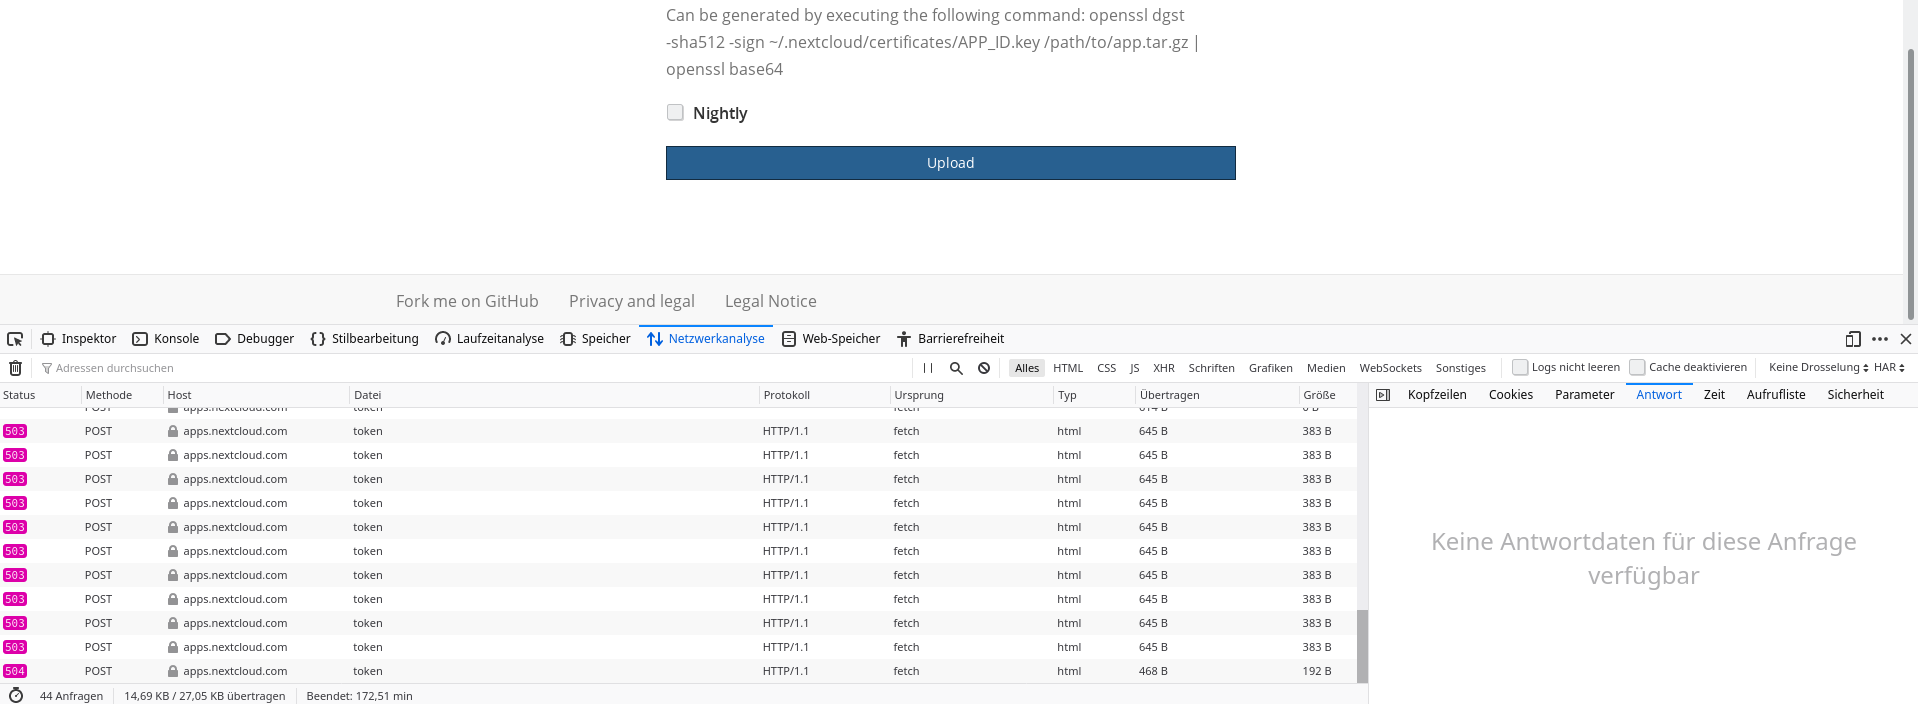The height and width of the screenshot is (704, 1918).
Task: Open the Konsole tab
Action: click(x=166, y=339)
